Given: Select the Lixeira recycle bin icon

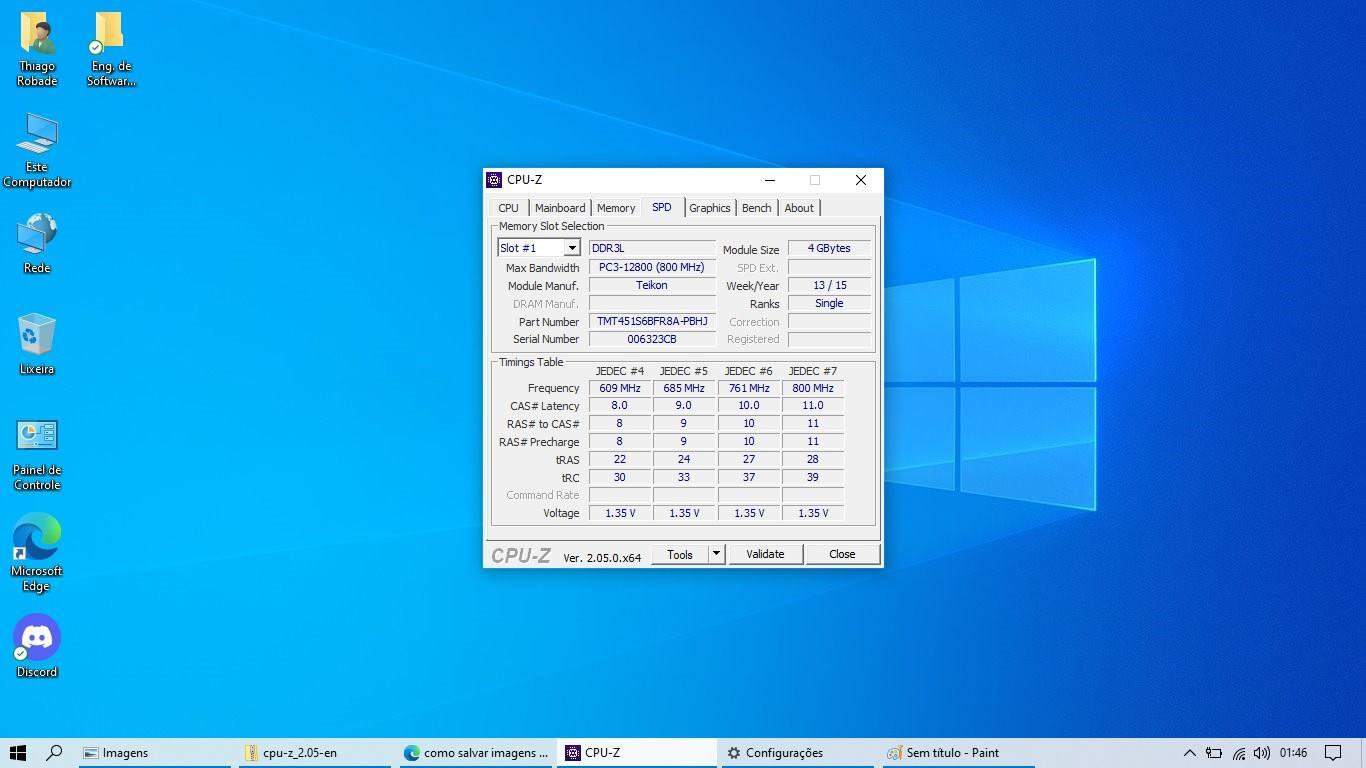Looking at the screenshot, I should pyautogui.click(x=37, y=344).
